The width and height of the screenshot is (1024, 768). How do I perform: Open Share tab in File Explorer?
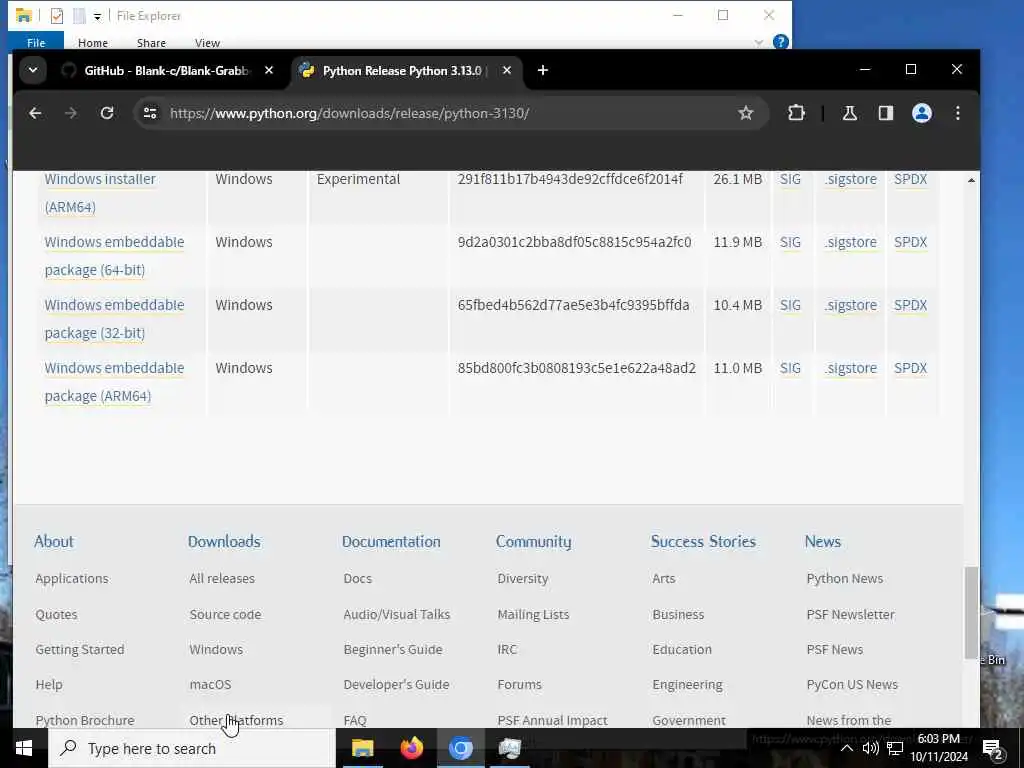tap(151, 42)
